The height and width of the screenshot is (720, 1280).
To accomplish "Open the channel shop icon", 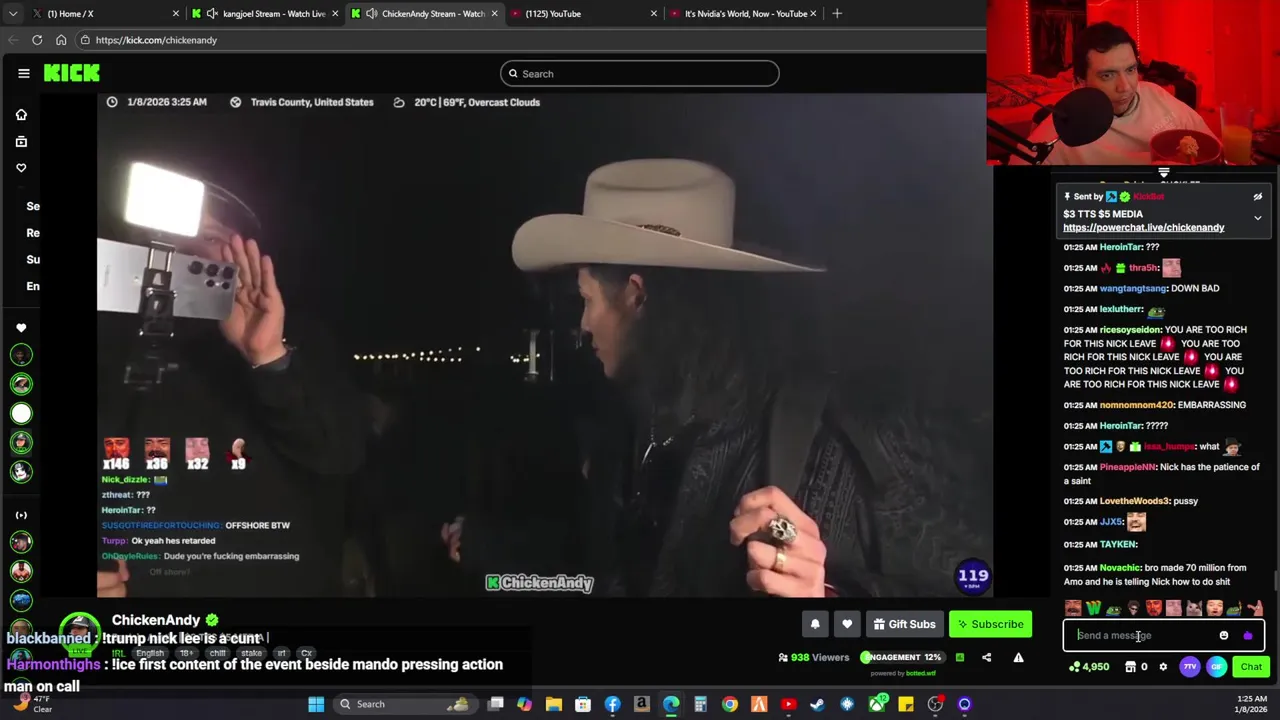I will coord(1131,667).
